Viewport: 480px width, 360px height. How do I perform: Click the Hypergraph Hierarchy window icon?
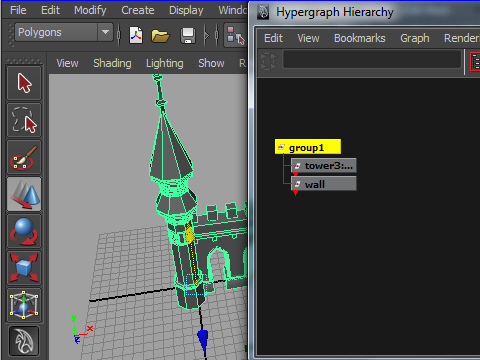click(263, 12)
